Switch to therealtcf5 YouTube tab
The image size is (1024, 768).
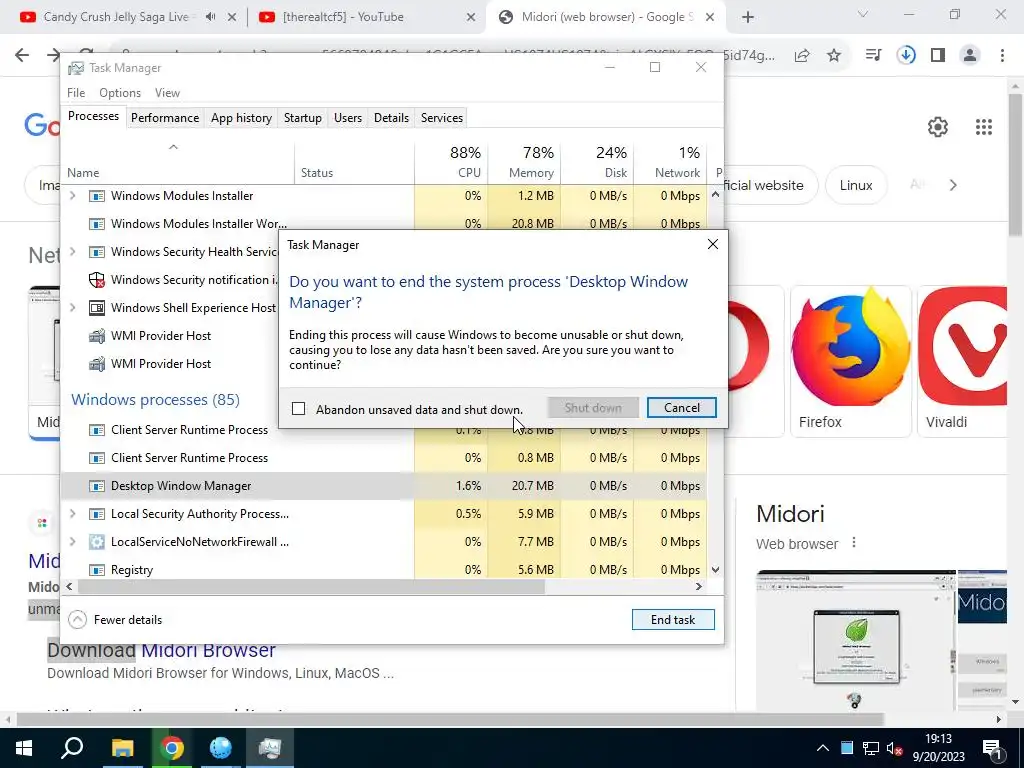(x=343, y=17)
